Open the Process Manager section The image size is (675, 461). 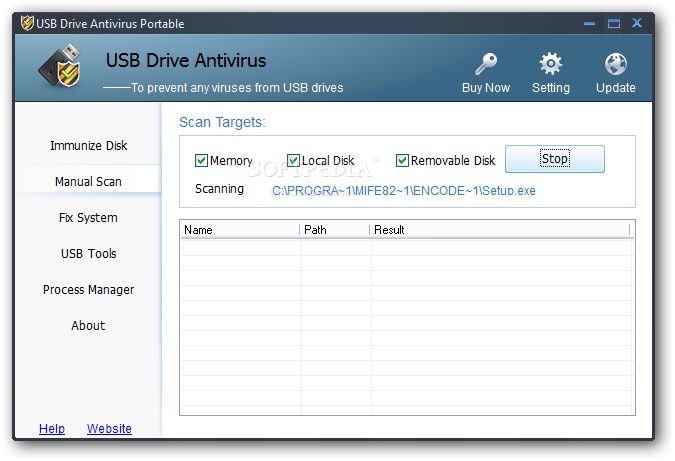click(89, 290)
